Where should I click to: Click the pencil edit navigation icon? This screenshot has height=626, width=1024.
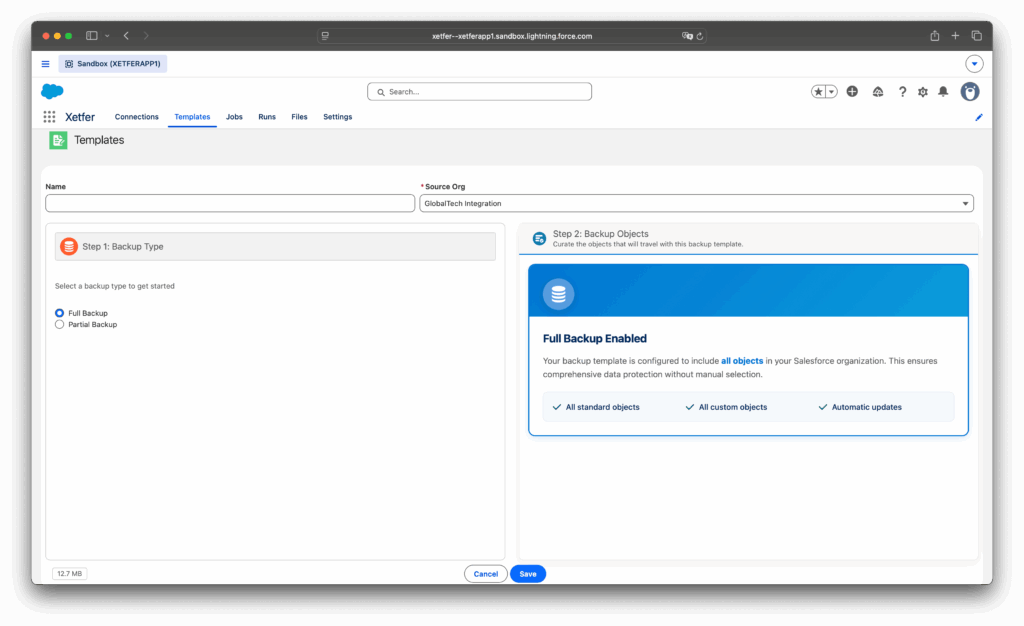(x=978, y=117)
